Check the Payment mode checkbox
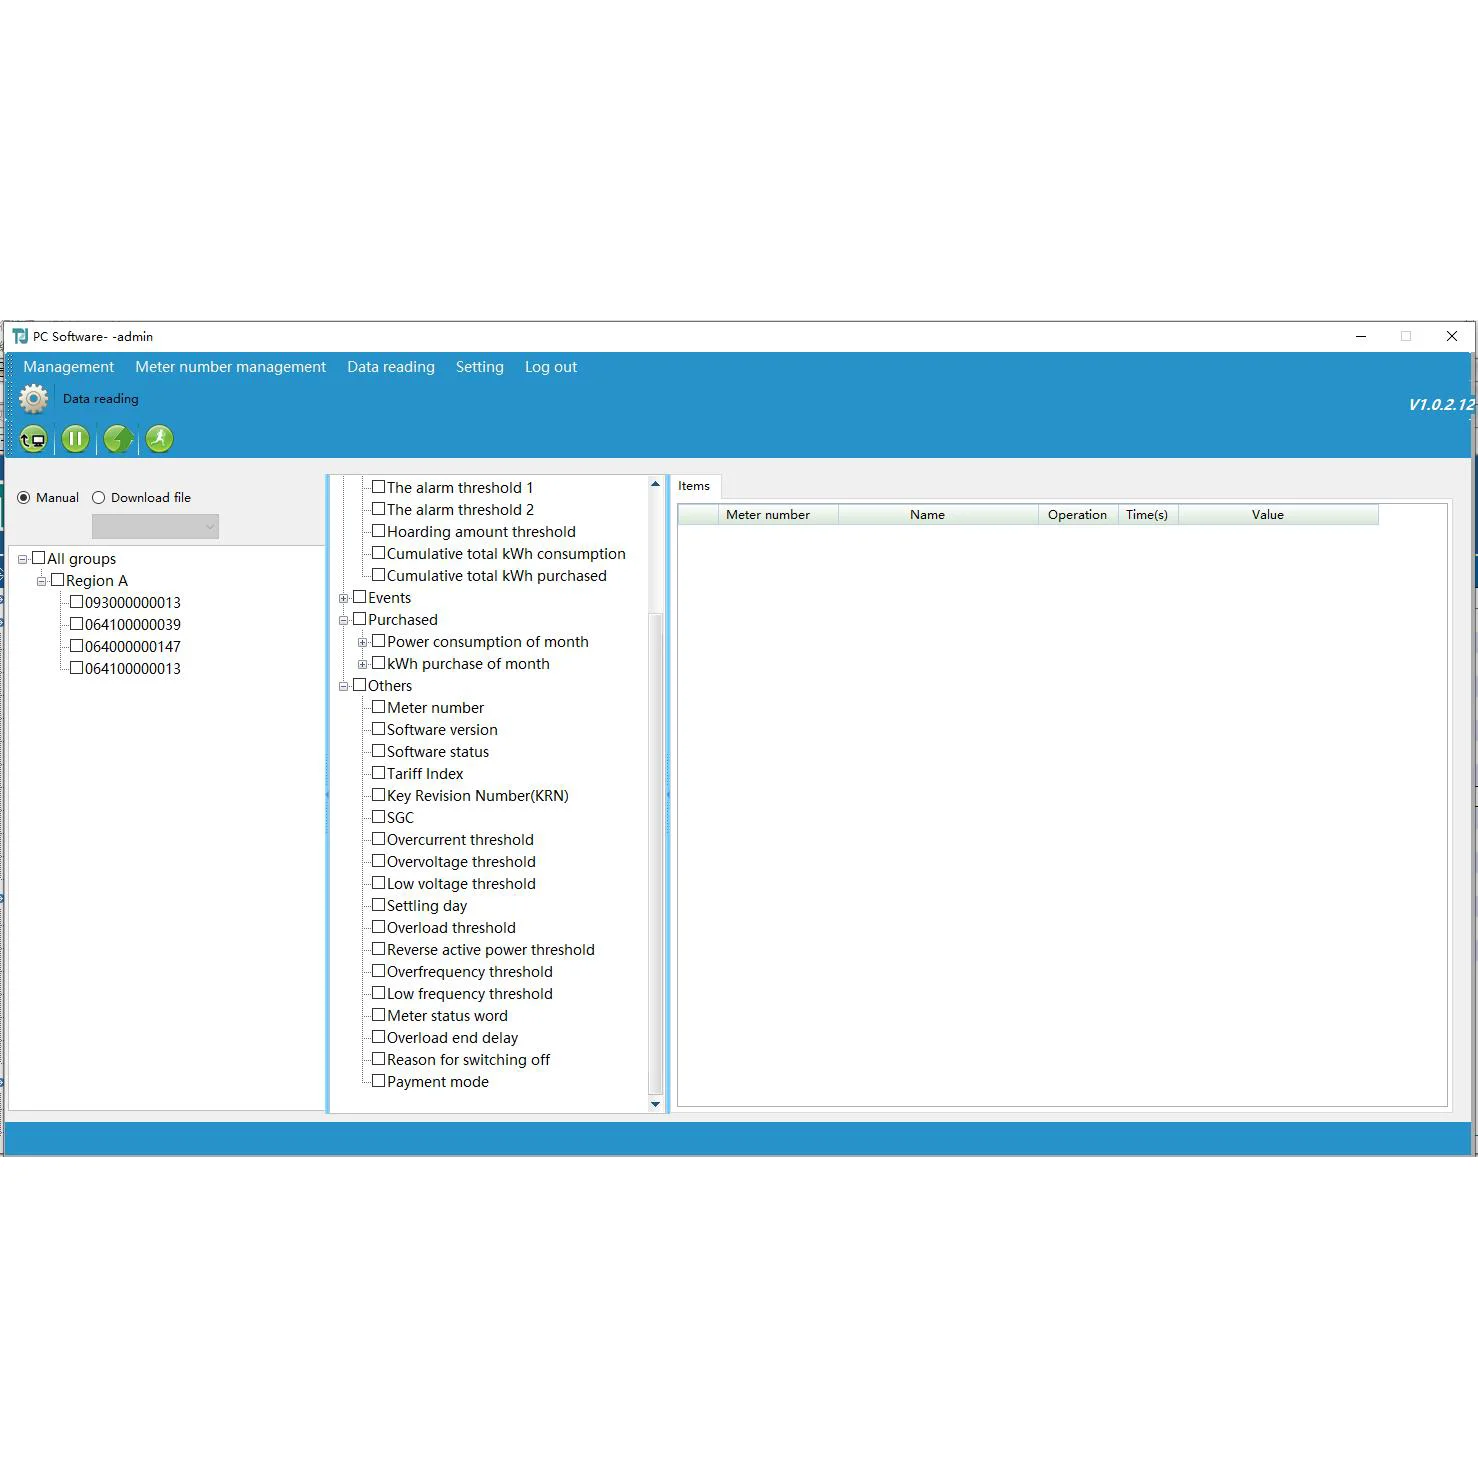The image size is (1478, 1478). tap(379, 1081)
